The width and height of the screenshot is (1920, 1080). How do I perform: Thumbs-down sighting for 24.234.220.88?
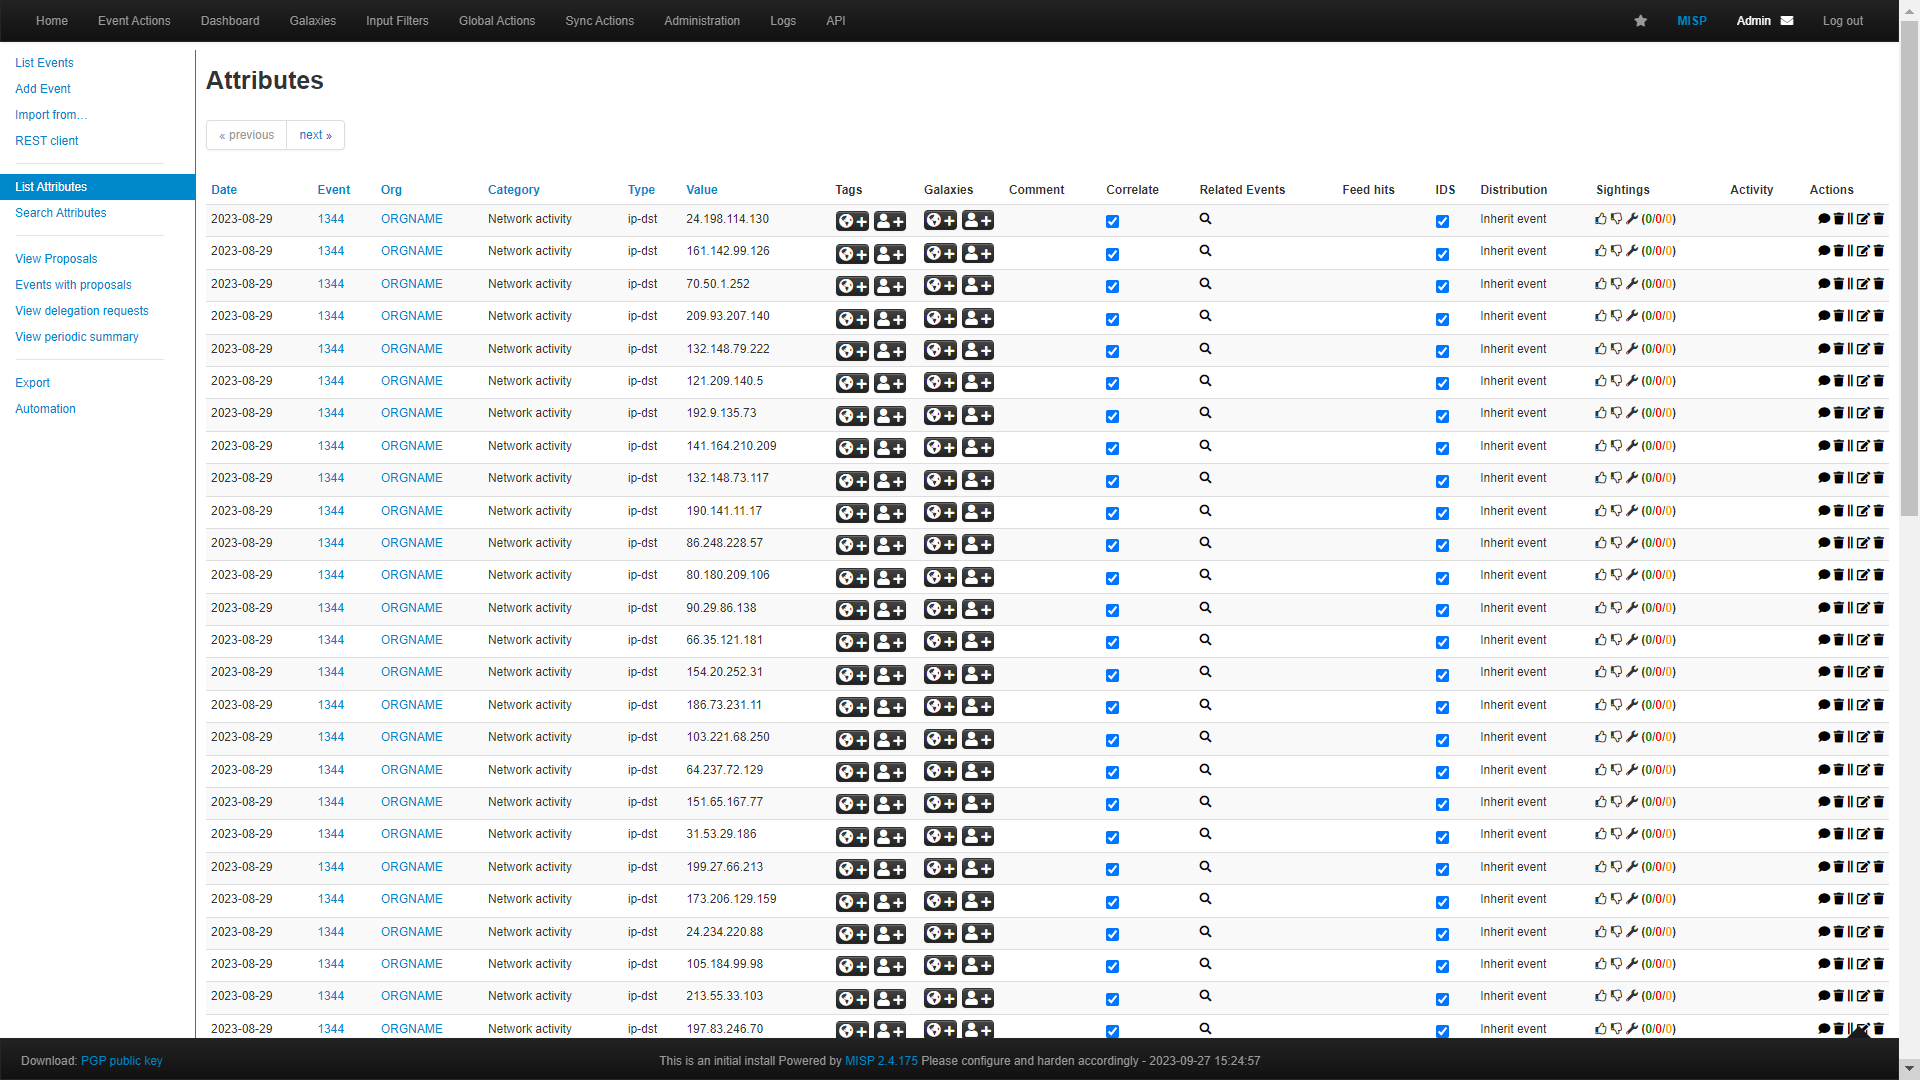click(1616, 932)
